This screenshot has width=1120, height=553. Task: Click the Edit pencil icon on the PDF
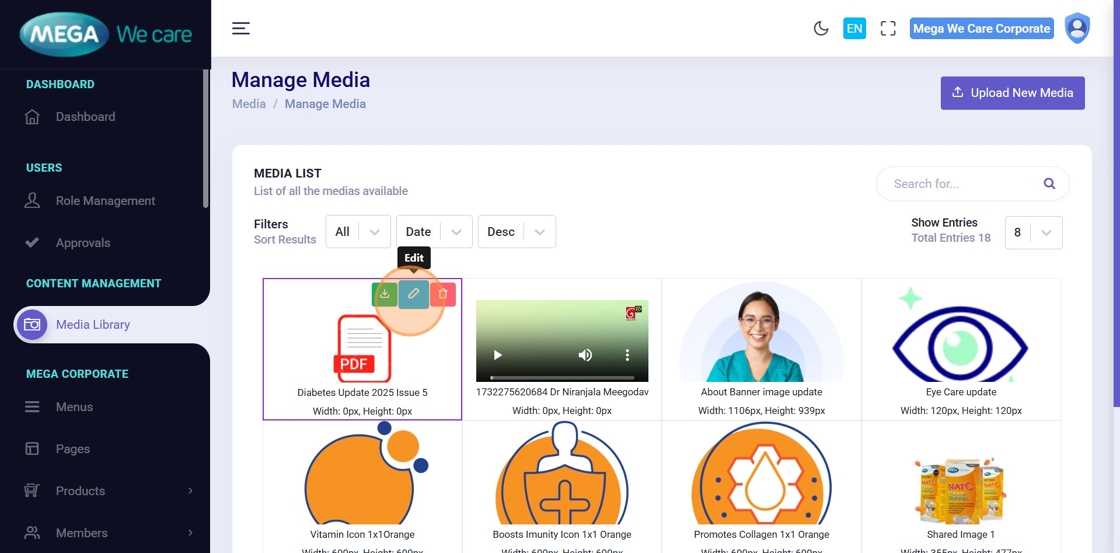pyautogui.click(x=414, y=294)
